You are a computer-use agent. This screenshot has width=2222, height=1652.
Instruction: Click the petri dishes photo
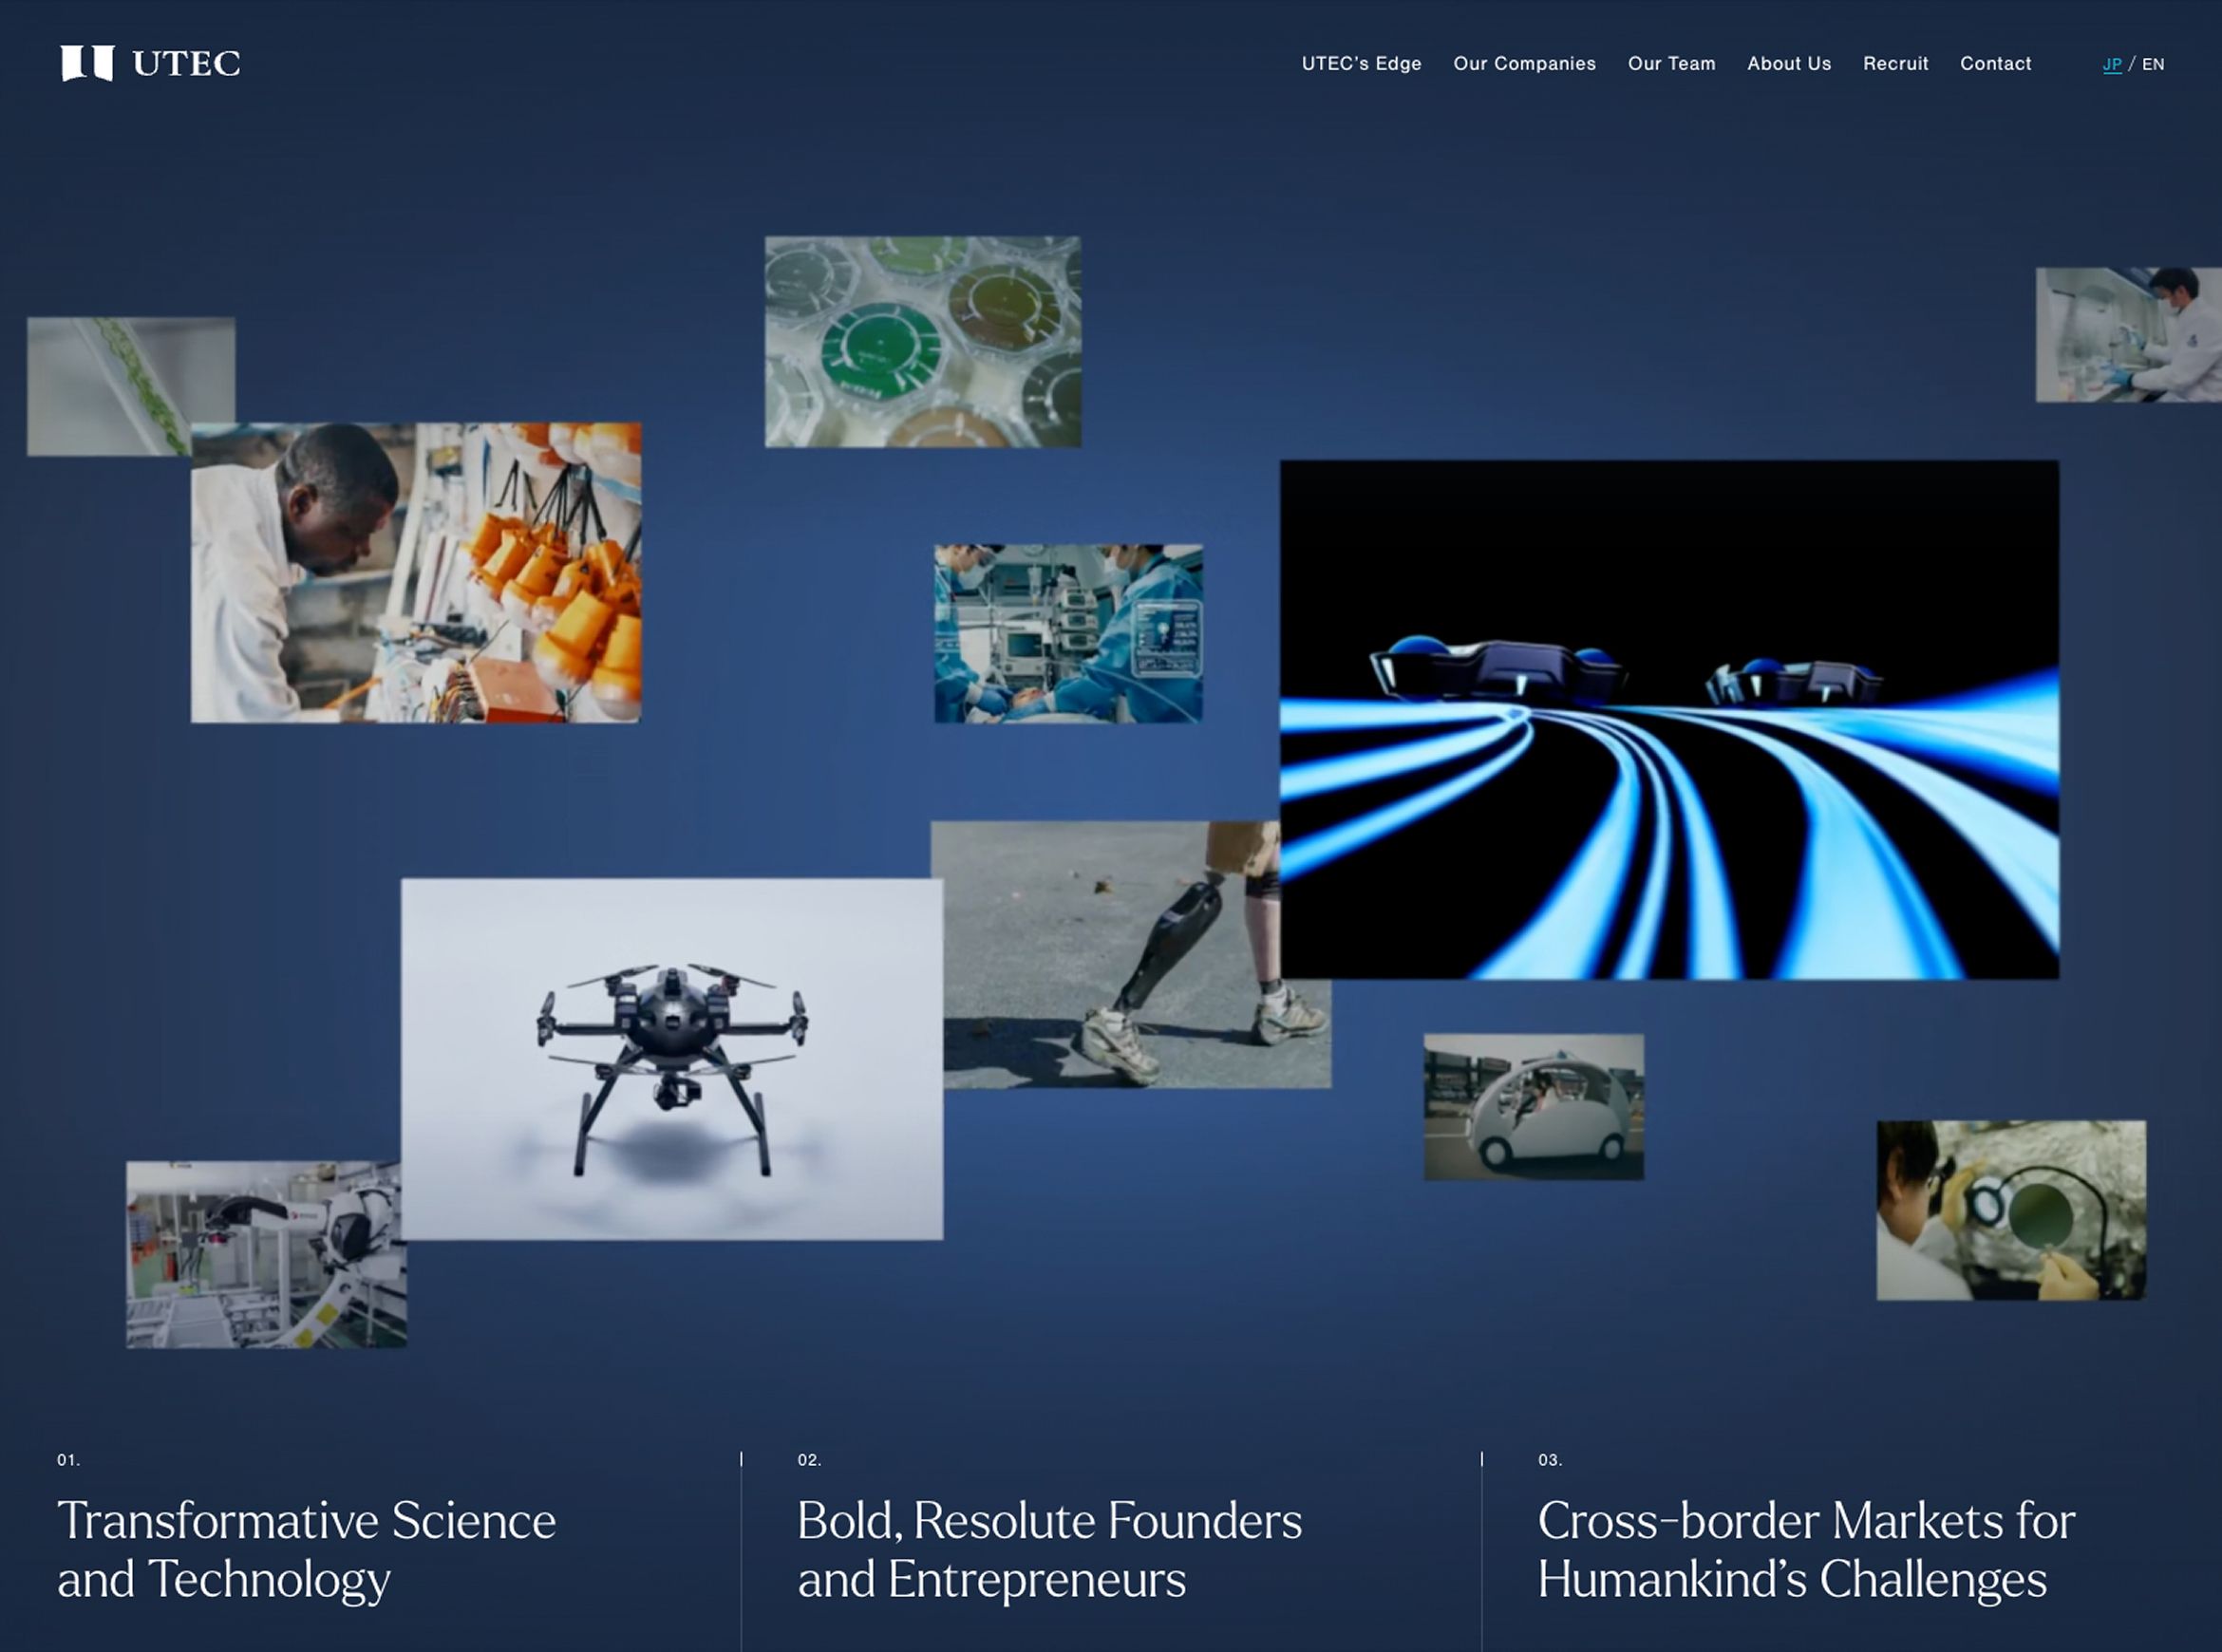922,341
